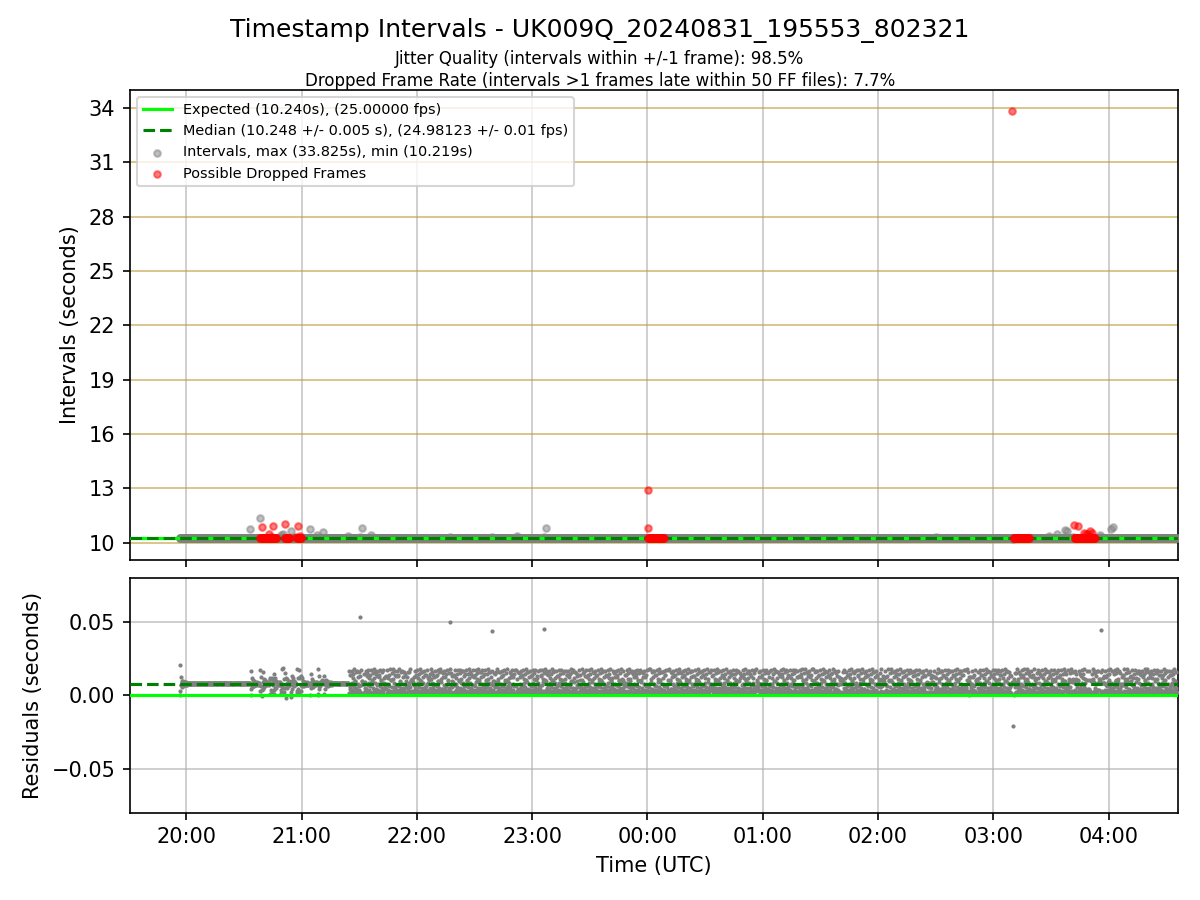
Task: Click the 13 tick label on the intervals axis
Action: 103,488
